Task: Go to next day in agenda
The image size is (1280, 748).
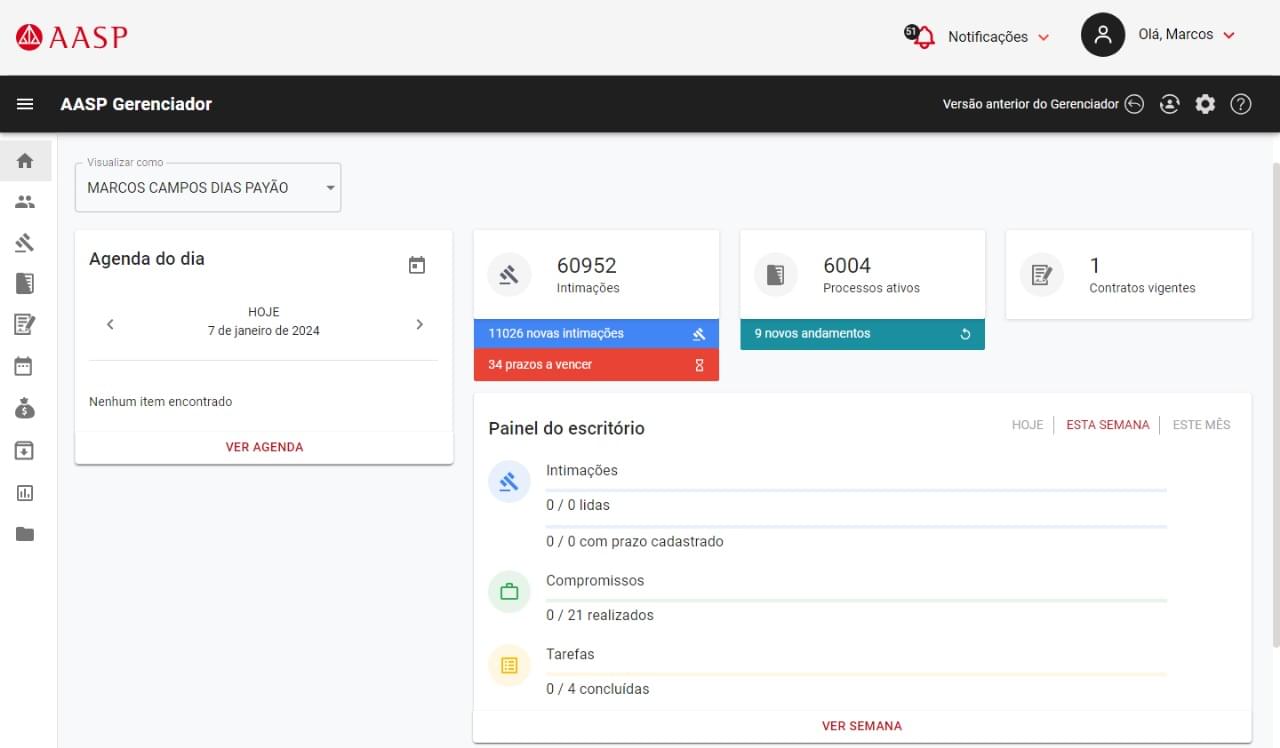Action: (419, 324)
